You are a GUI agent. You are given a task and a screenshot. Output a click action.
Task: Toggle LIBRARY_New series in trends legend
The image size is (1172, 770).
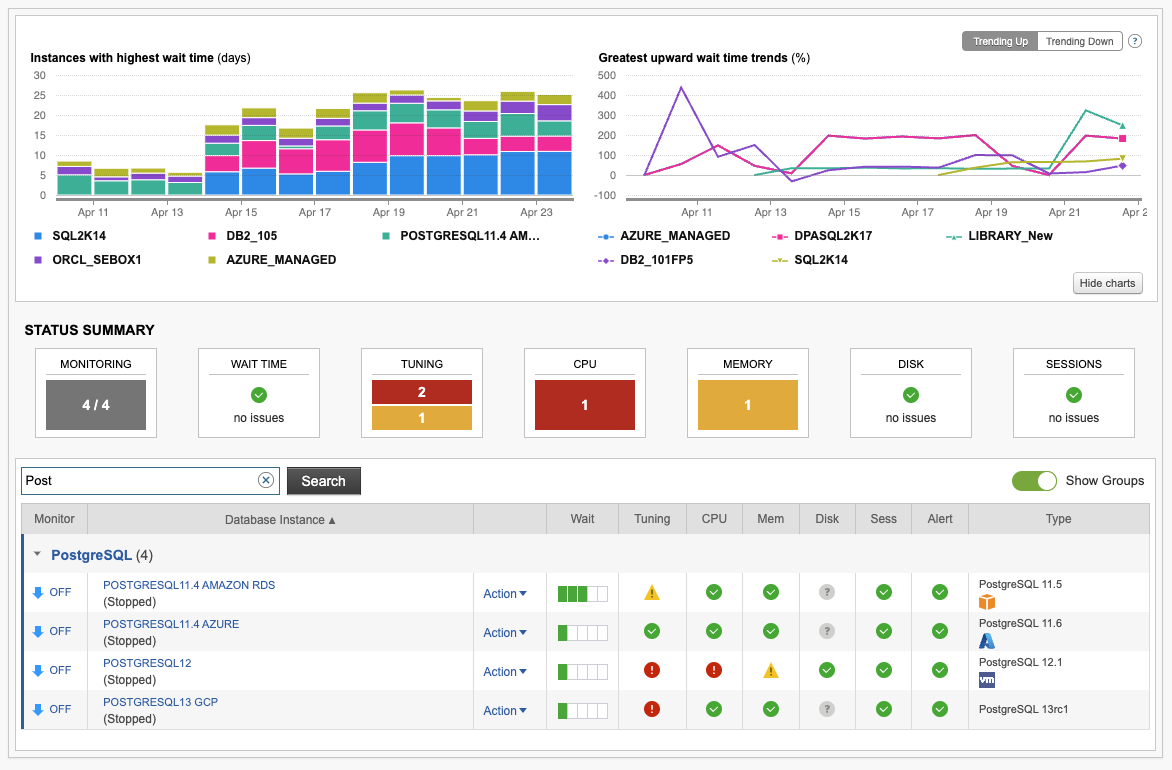999,235
